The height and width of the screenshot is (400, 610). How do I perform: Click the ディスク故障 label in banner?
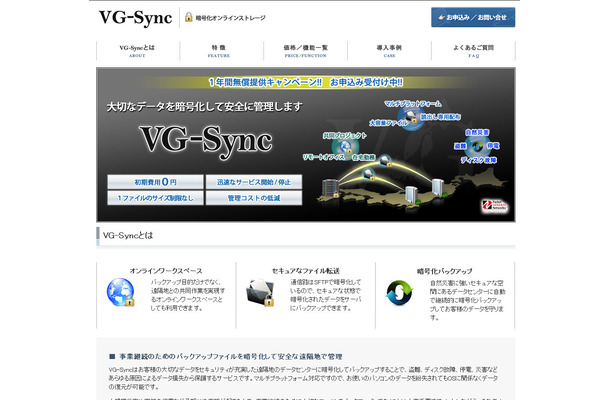click(x=479, y=160)
